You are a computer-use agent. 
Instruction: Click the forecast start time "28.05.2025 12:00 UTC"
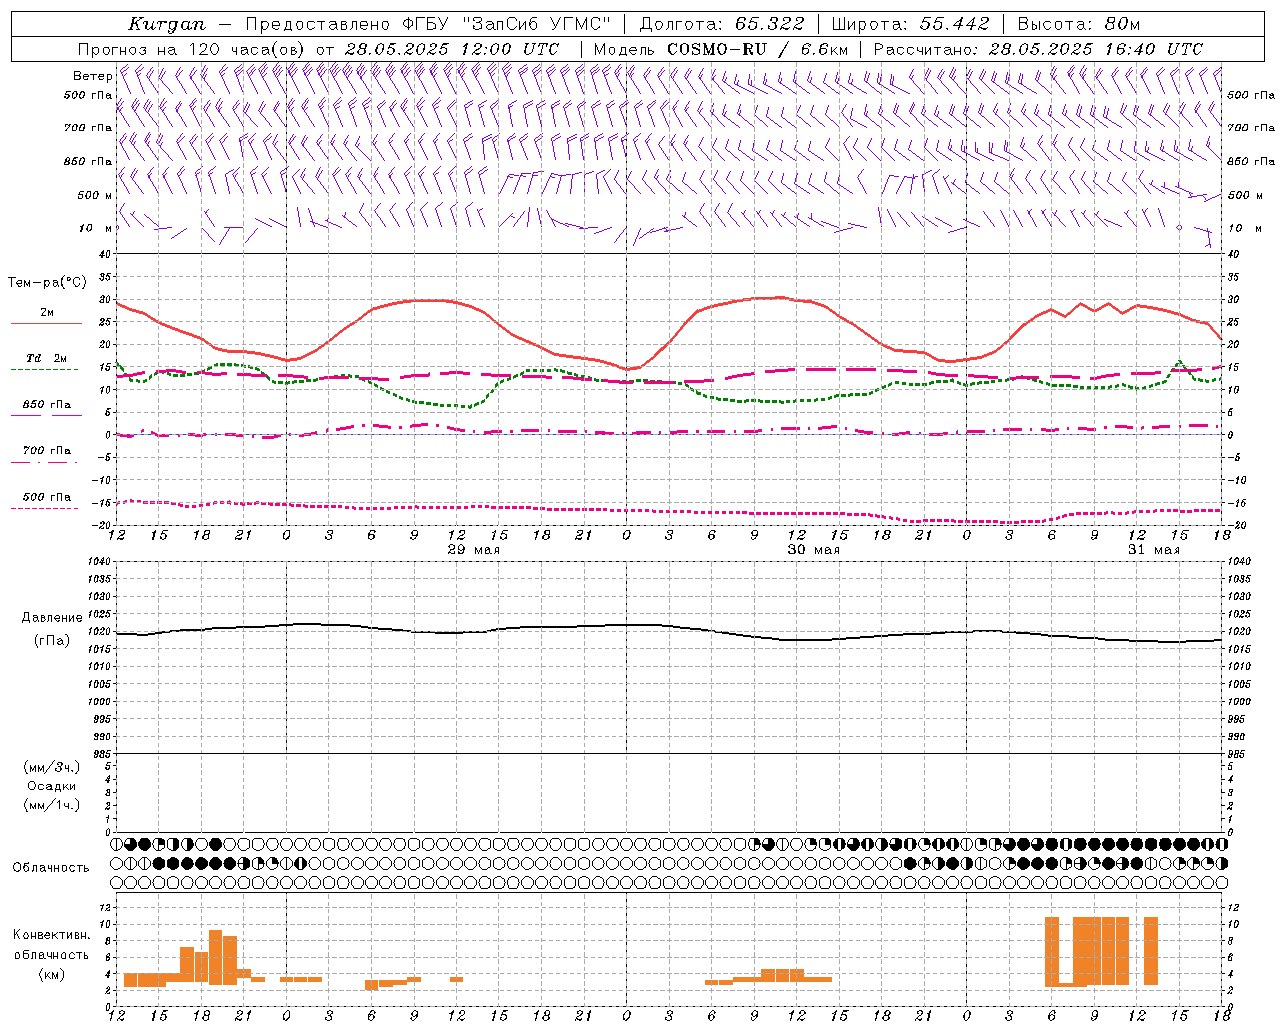click(452, 49)
